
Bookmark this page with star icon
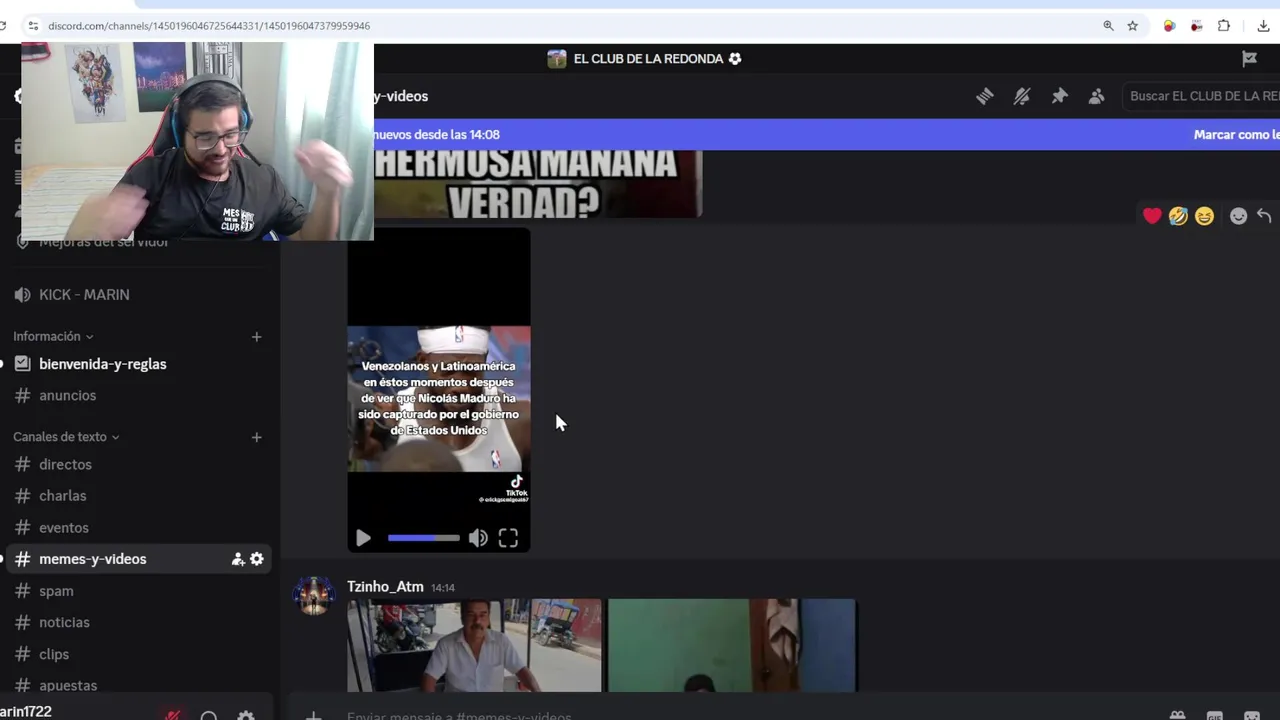click(x=1132, y=26)
